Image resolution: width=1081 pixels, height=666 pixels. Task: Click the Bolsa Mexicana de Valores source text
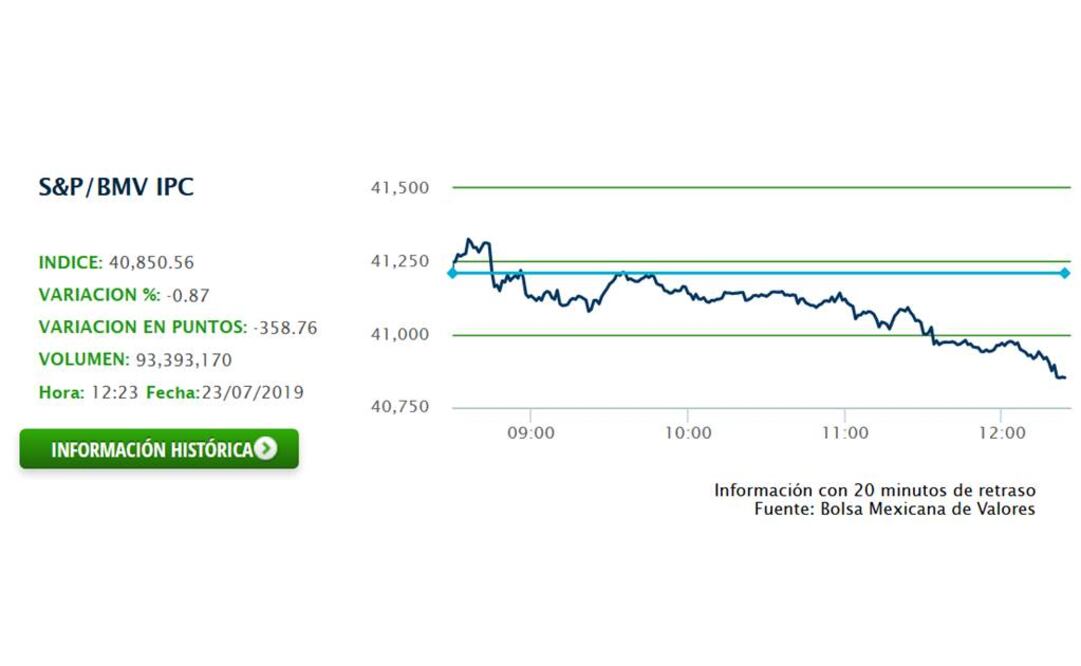894,509
